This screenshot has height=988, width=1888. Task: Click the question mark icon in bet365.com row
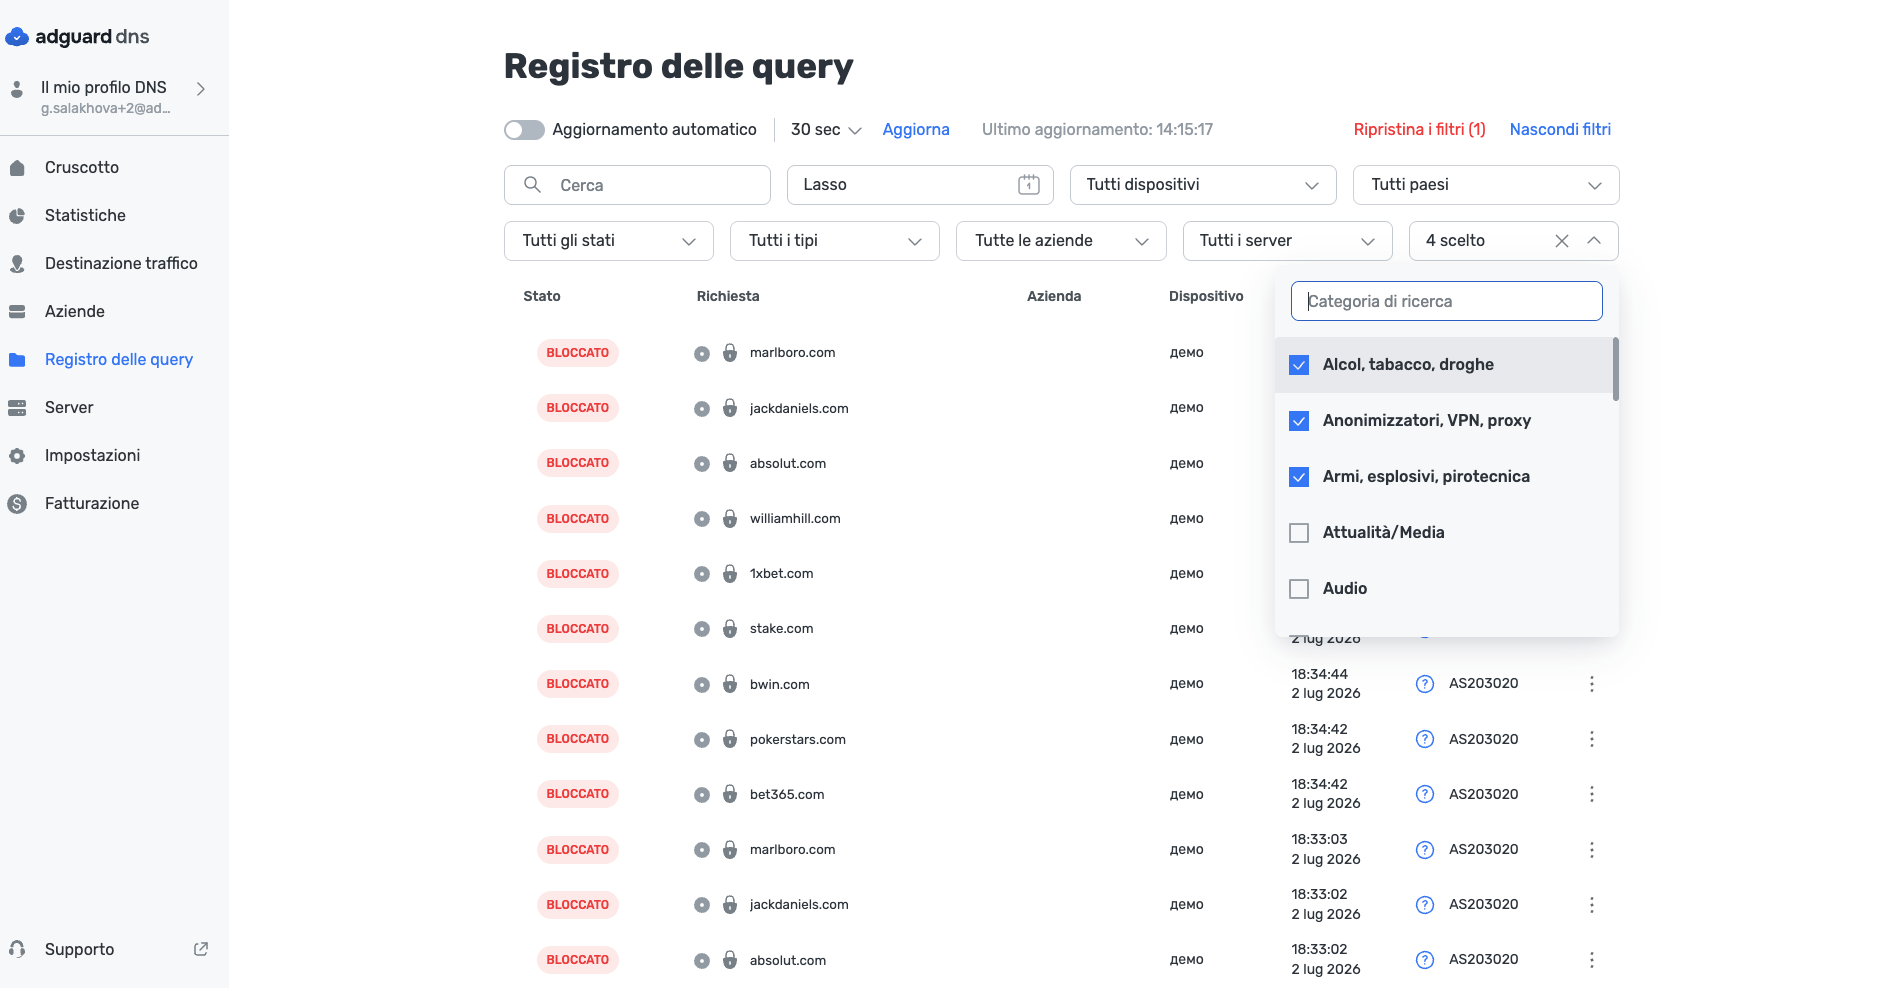tap(1425, 794)
